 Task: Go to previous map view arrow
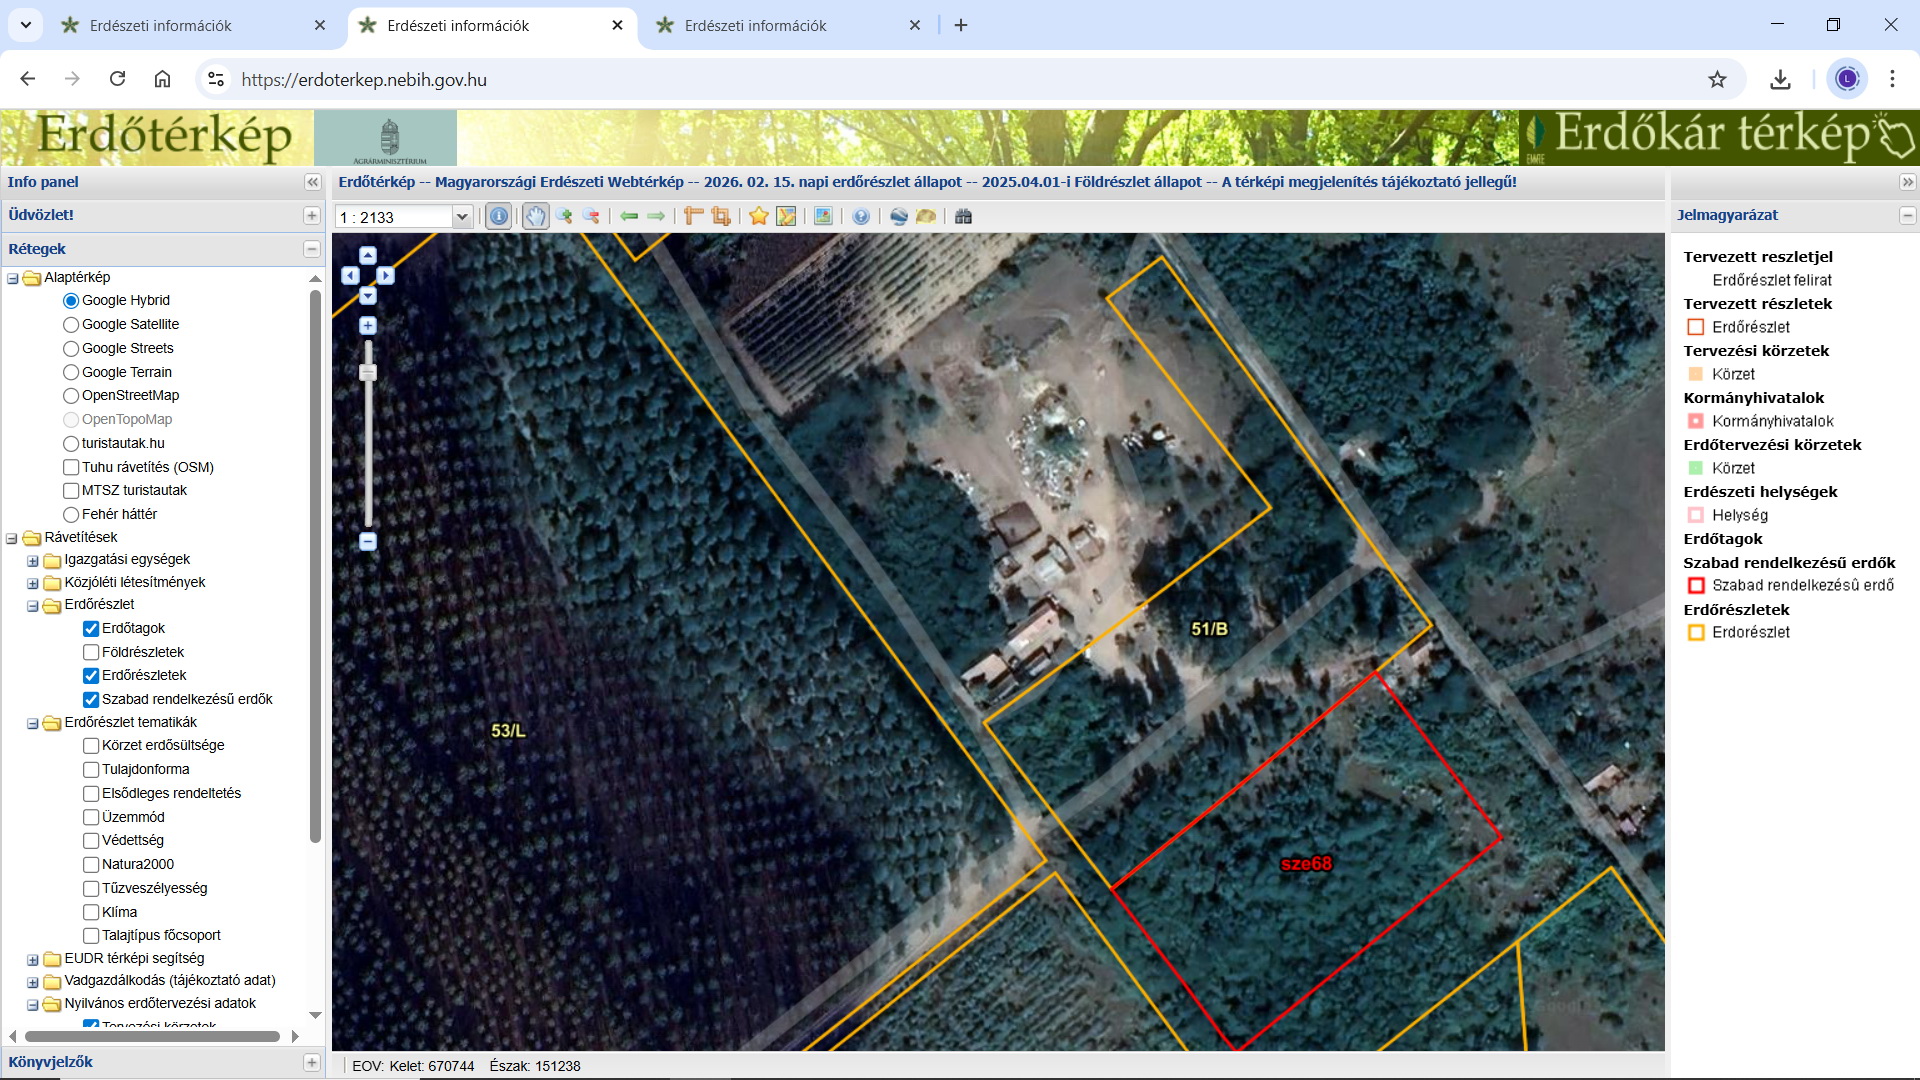(629, 216)
